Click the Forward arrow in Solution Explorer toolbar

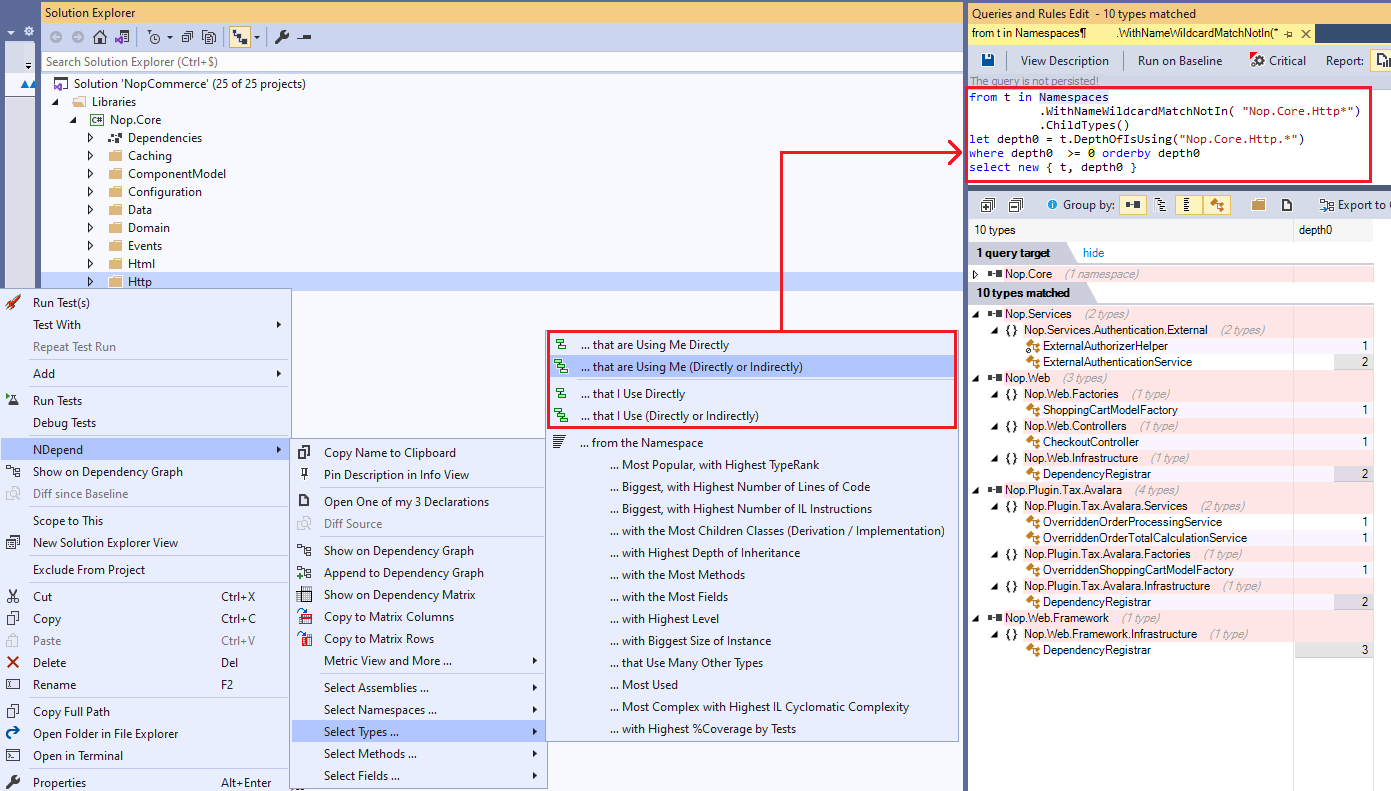77,37
